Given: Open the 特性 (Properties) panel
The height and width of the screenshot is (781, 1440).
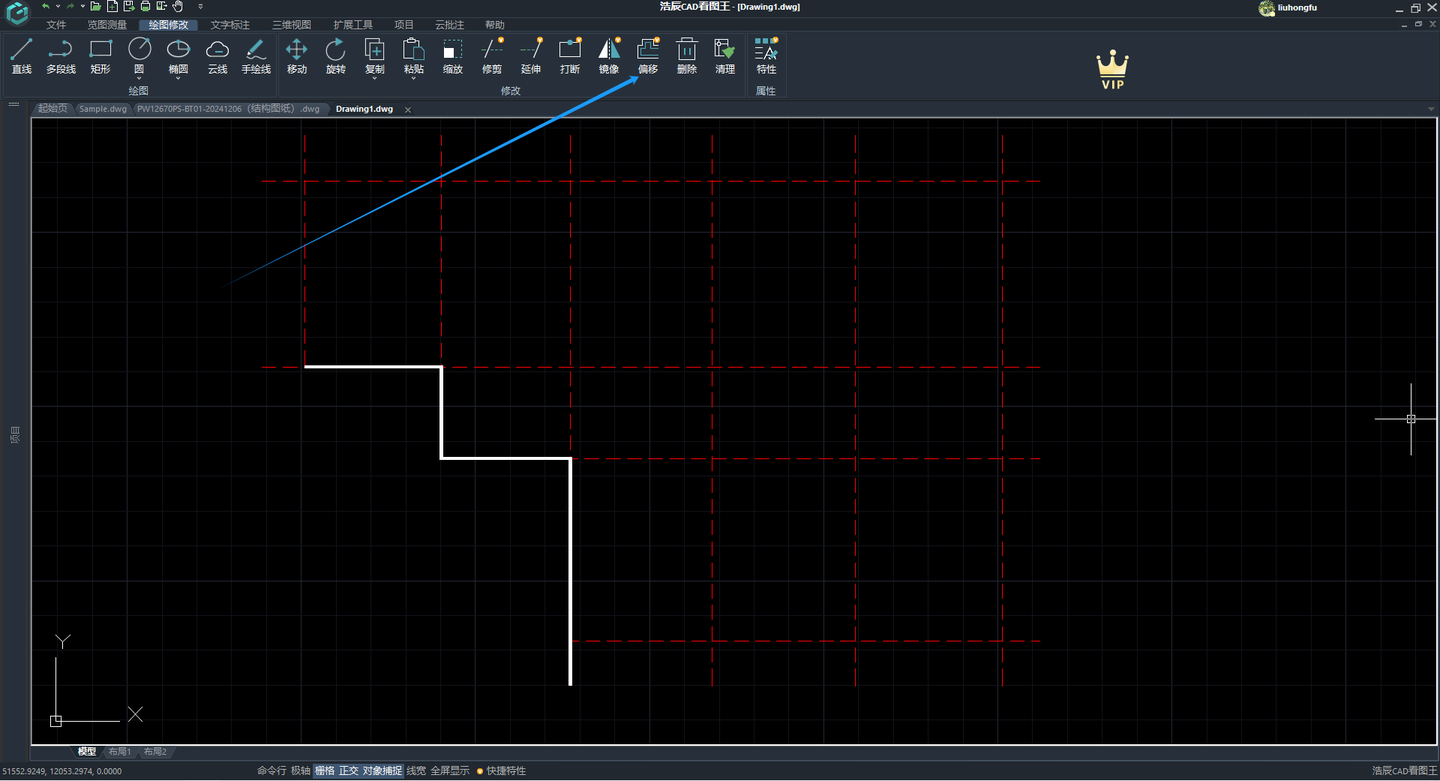Looking at the screenshot, I should pyautogui.click(x=766, y=56).
